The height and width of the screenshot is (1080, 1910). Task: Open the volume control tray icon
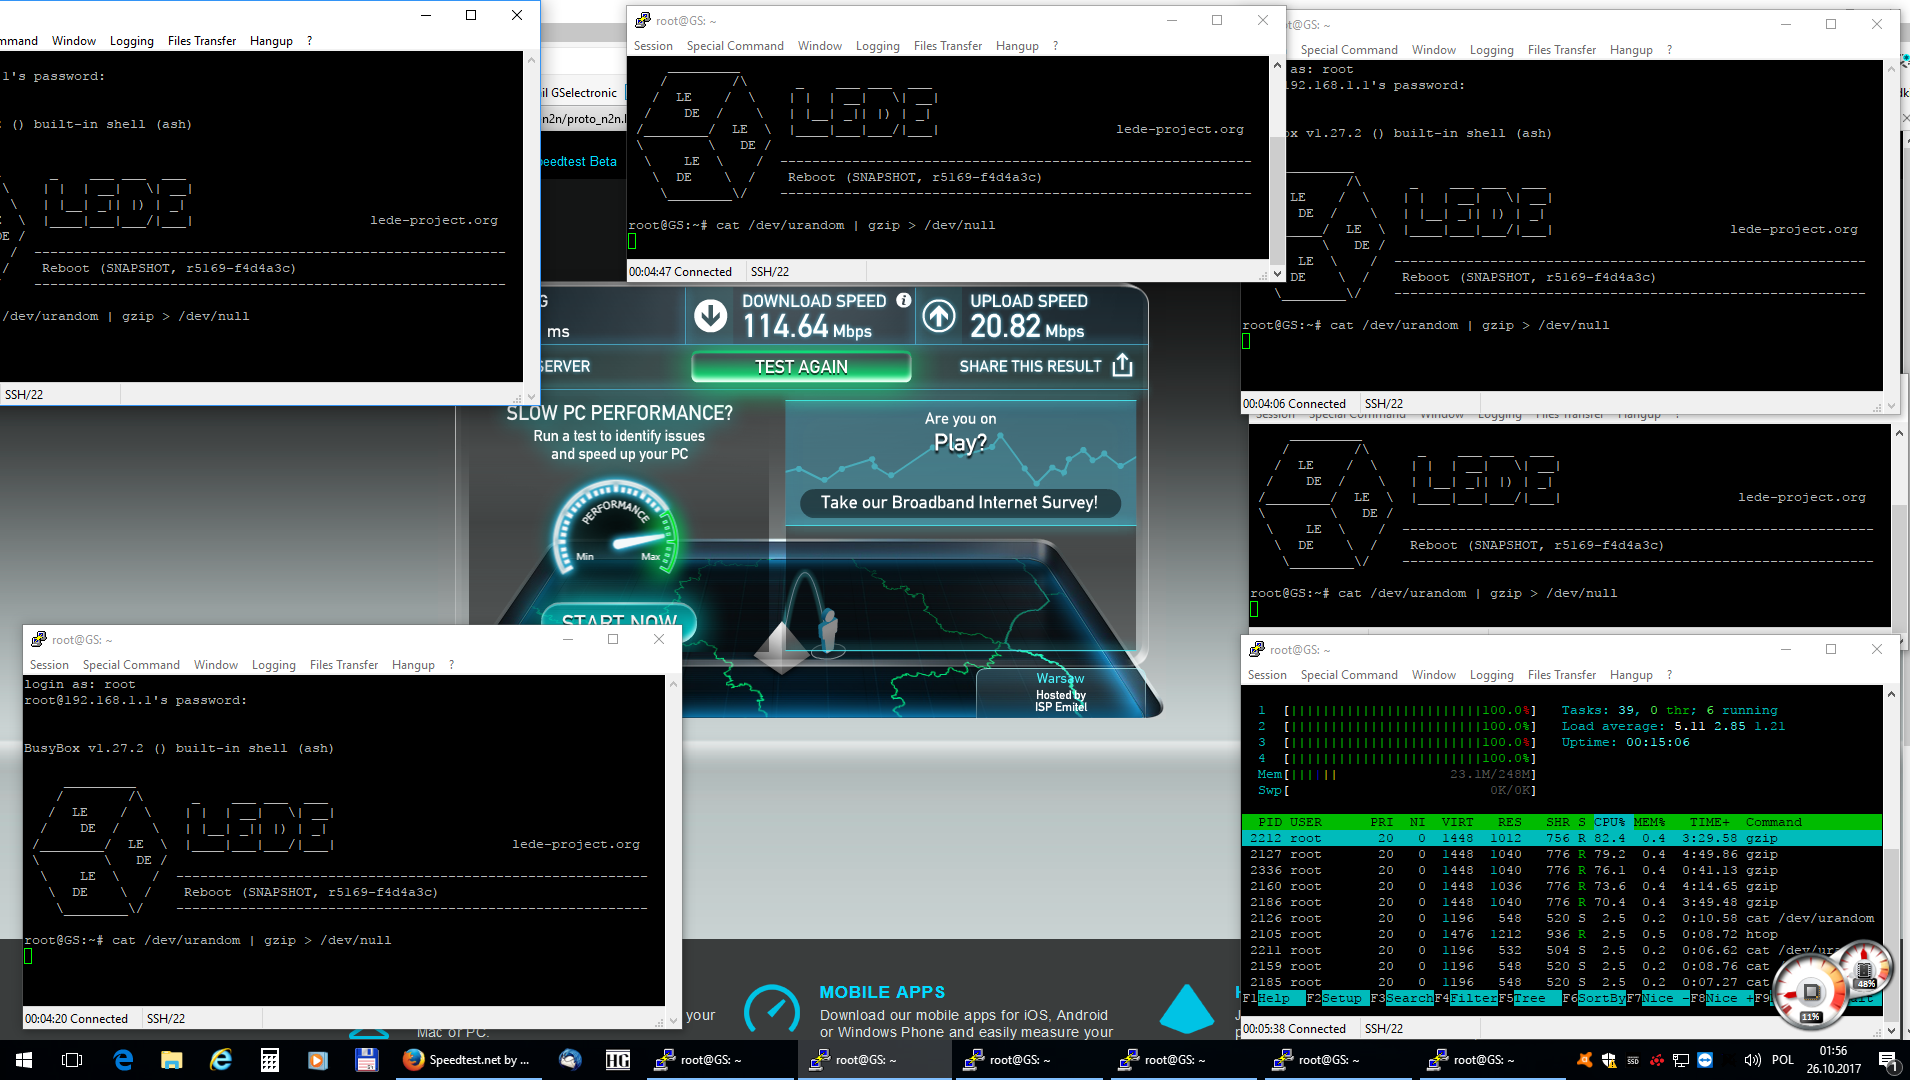tap(1752, 1060)
